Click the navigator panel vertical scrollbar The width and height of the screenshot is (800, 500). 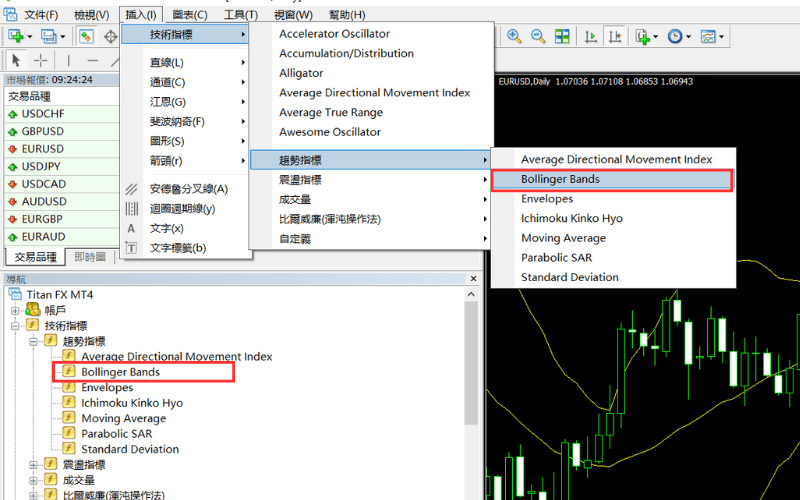click(472, 400)
